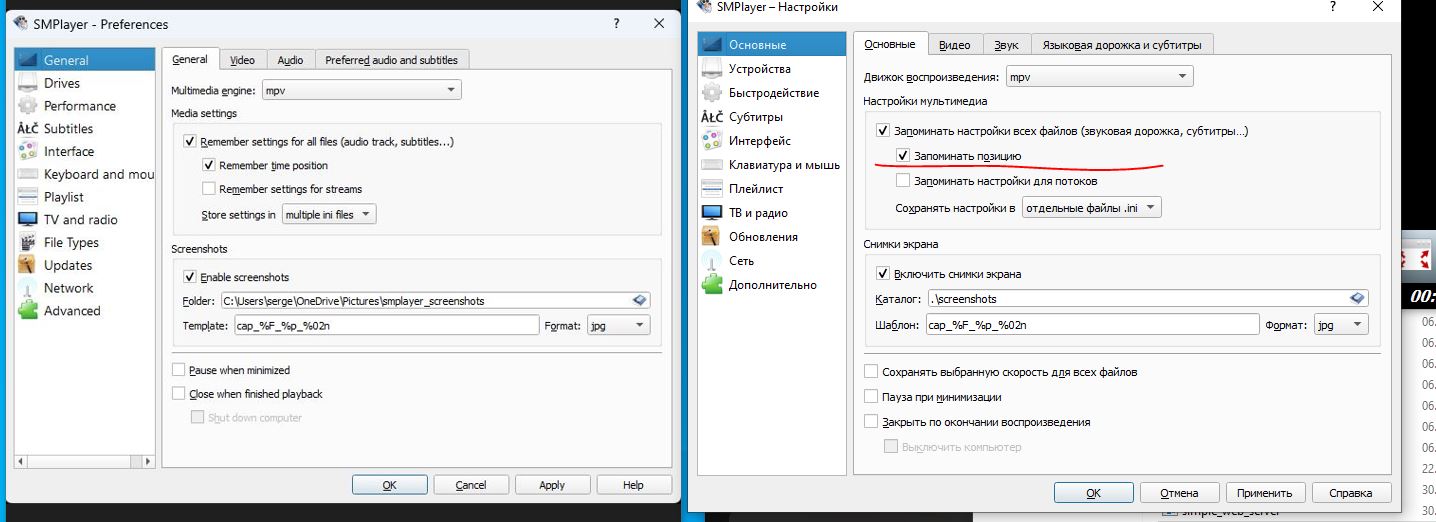Screen dimensions: 1436x522
Task: Open Языковая дорожка и субтитры tab
Action: (1122, 45)
